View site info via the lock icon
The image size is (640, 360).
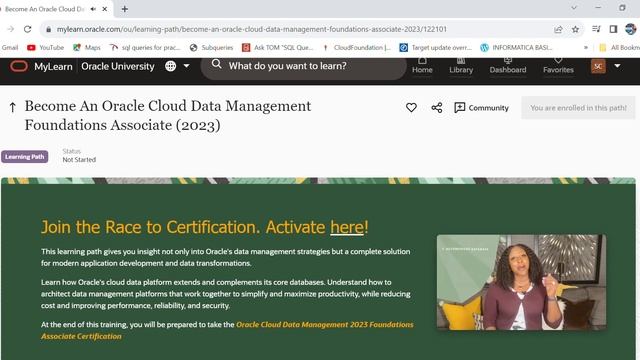(49, 29)
